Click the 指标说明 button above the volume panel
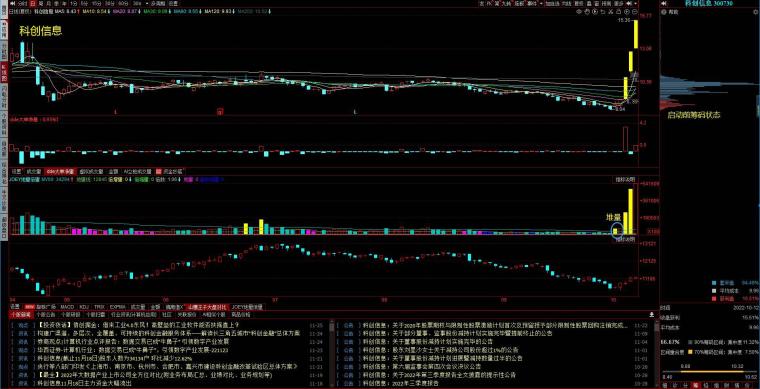Screen dimensions: 760x389 (x=624, y=179)
